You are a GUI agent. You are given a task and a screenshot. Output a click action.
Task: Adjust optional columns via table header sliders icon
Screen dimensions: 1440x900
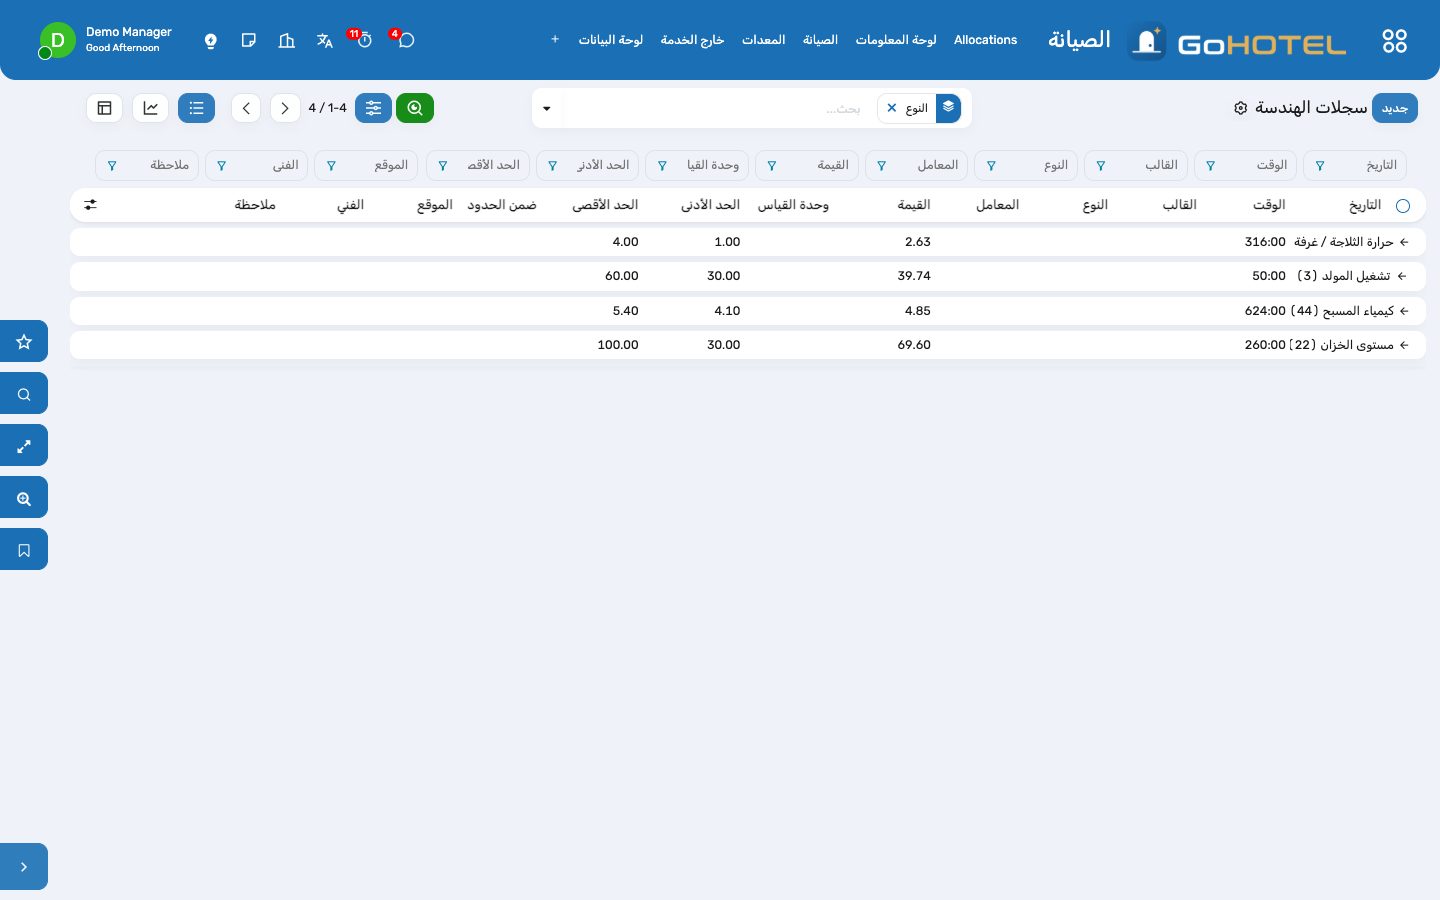pyautogui.click(x=90, y=205)
